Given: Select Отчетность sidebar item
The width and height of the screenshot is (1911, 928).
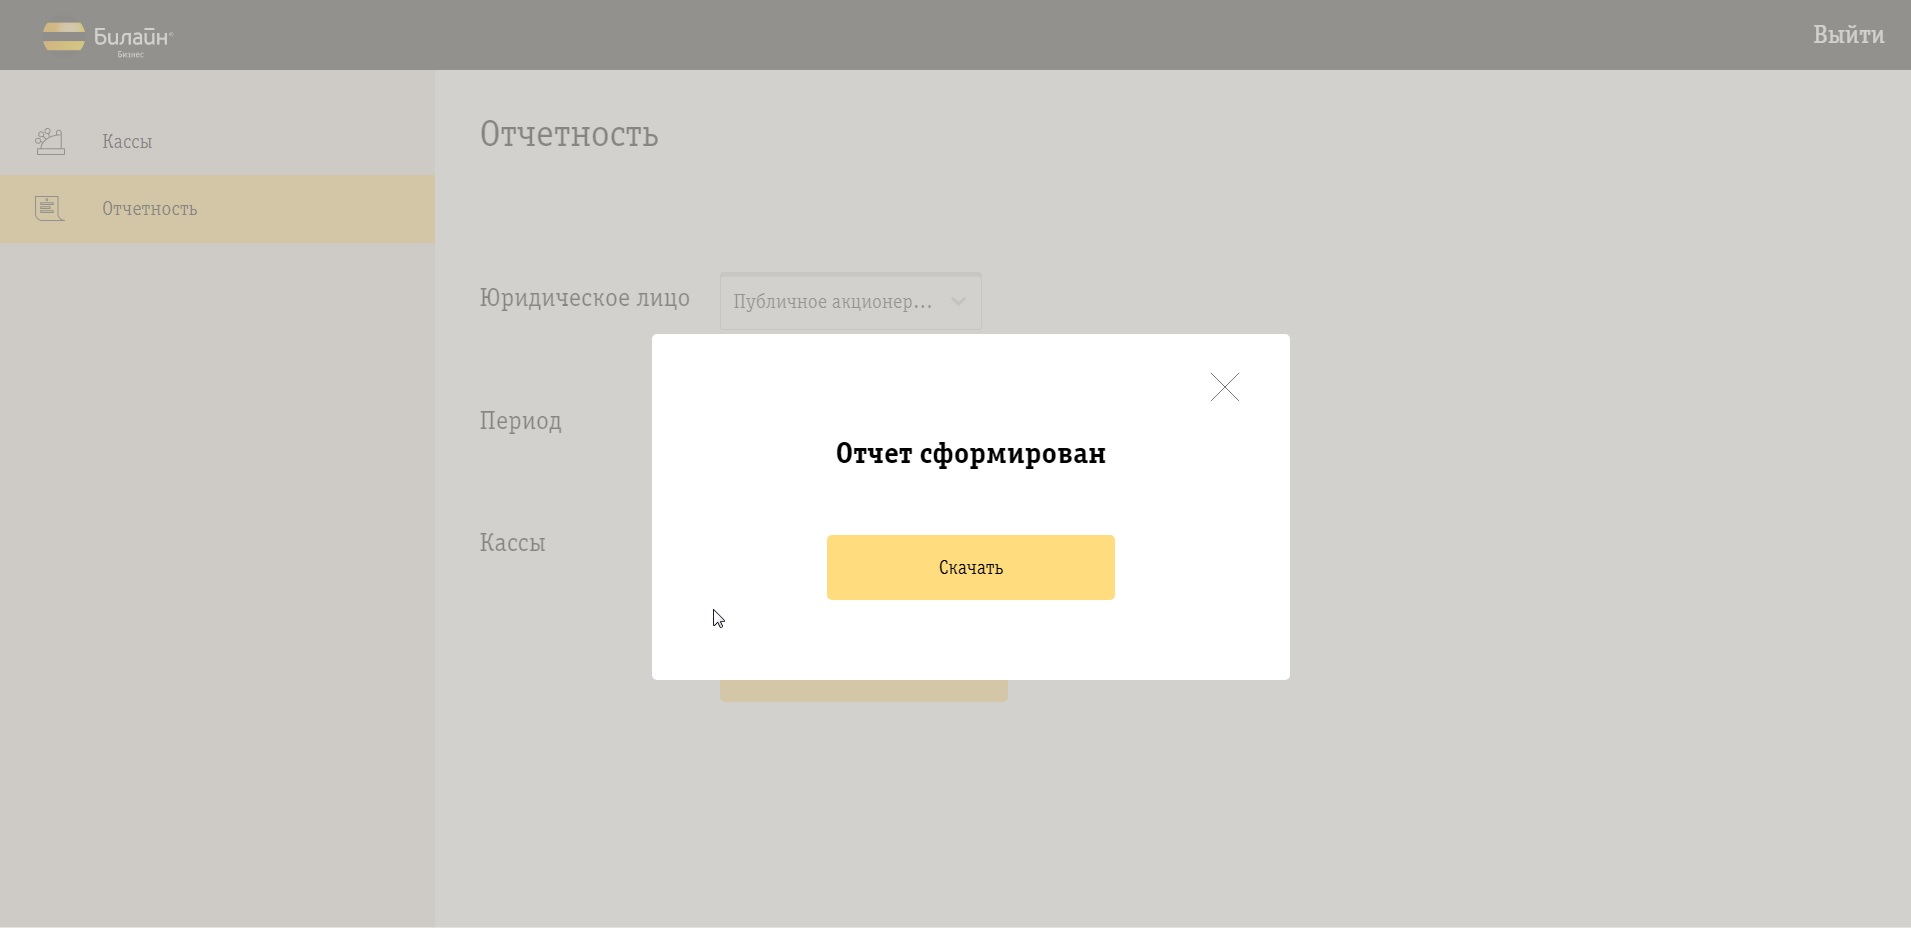Looking at the screenshot, I should click(x=217, y=208).
